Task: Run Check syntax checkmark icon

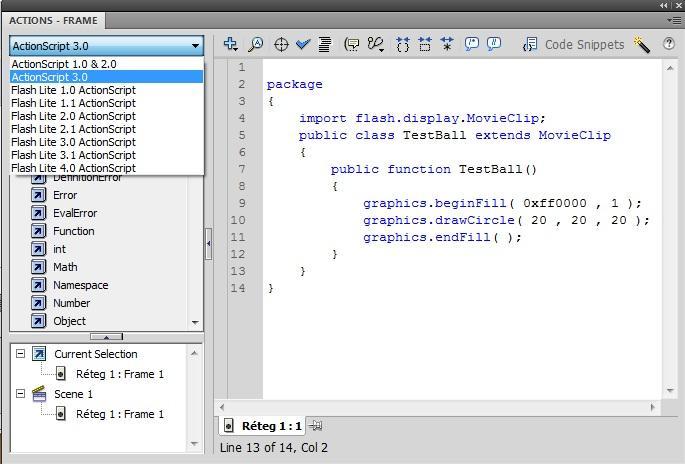Action: click(303, 44)
